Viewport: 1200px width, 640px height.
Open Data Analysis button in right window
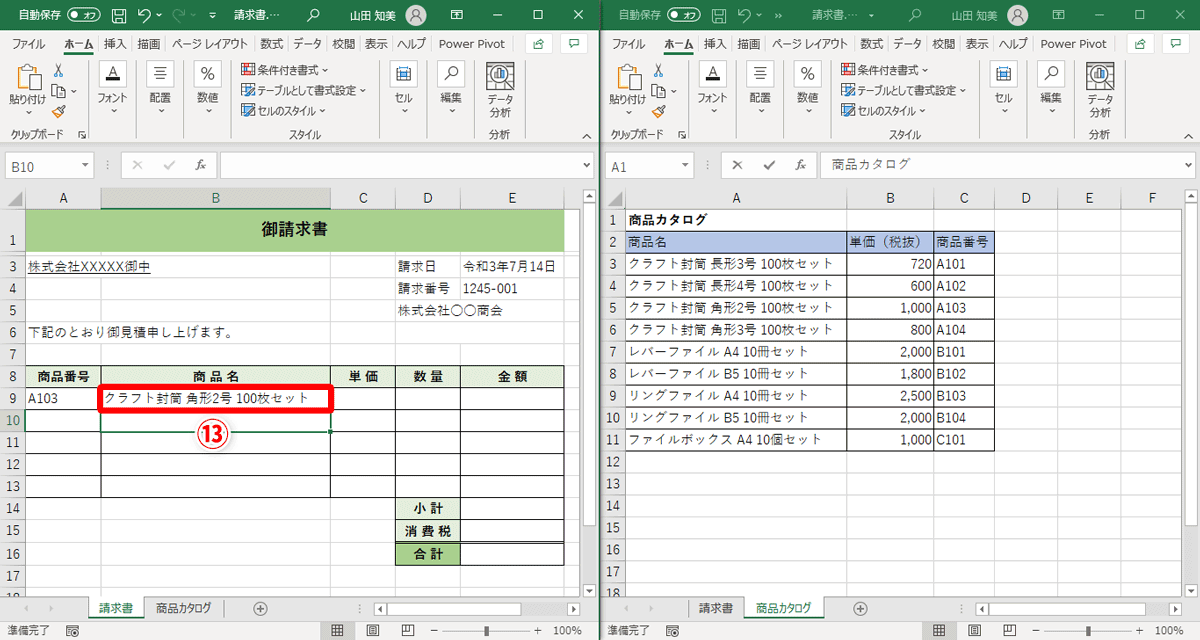click(1100, 90)
